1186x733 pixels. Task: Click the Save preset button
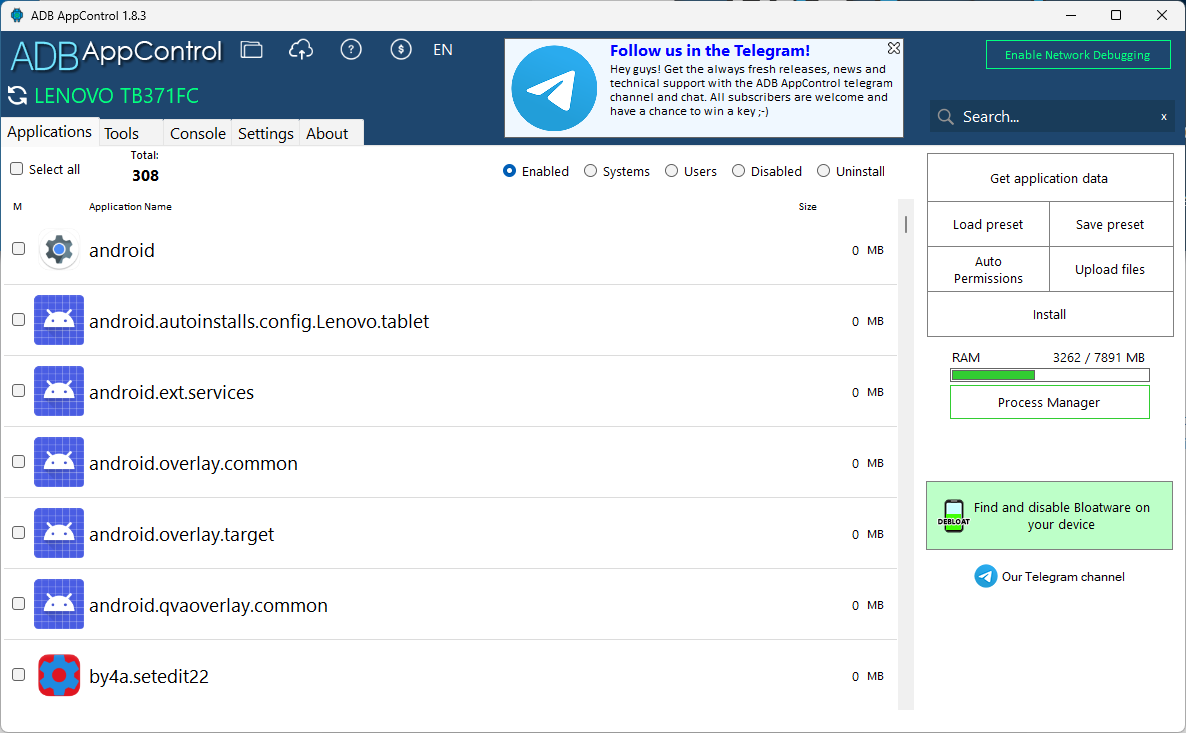(1110, 225)
